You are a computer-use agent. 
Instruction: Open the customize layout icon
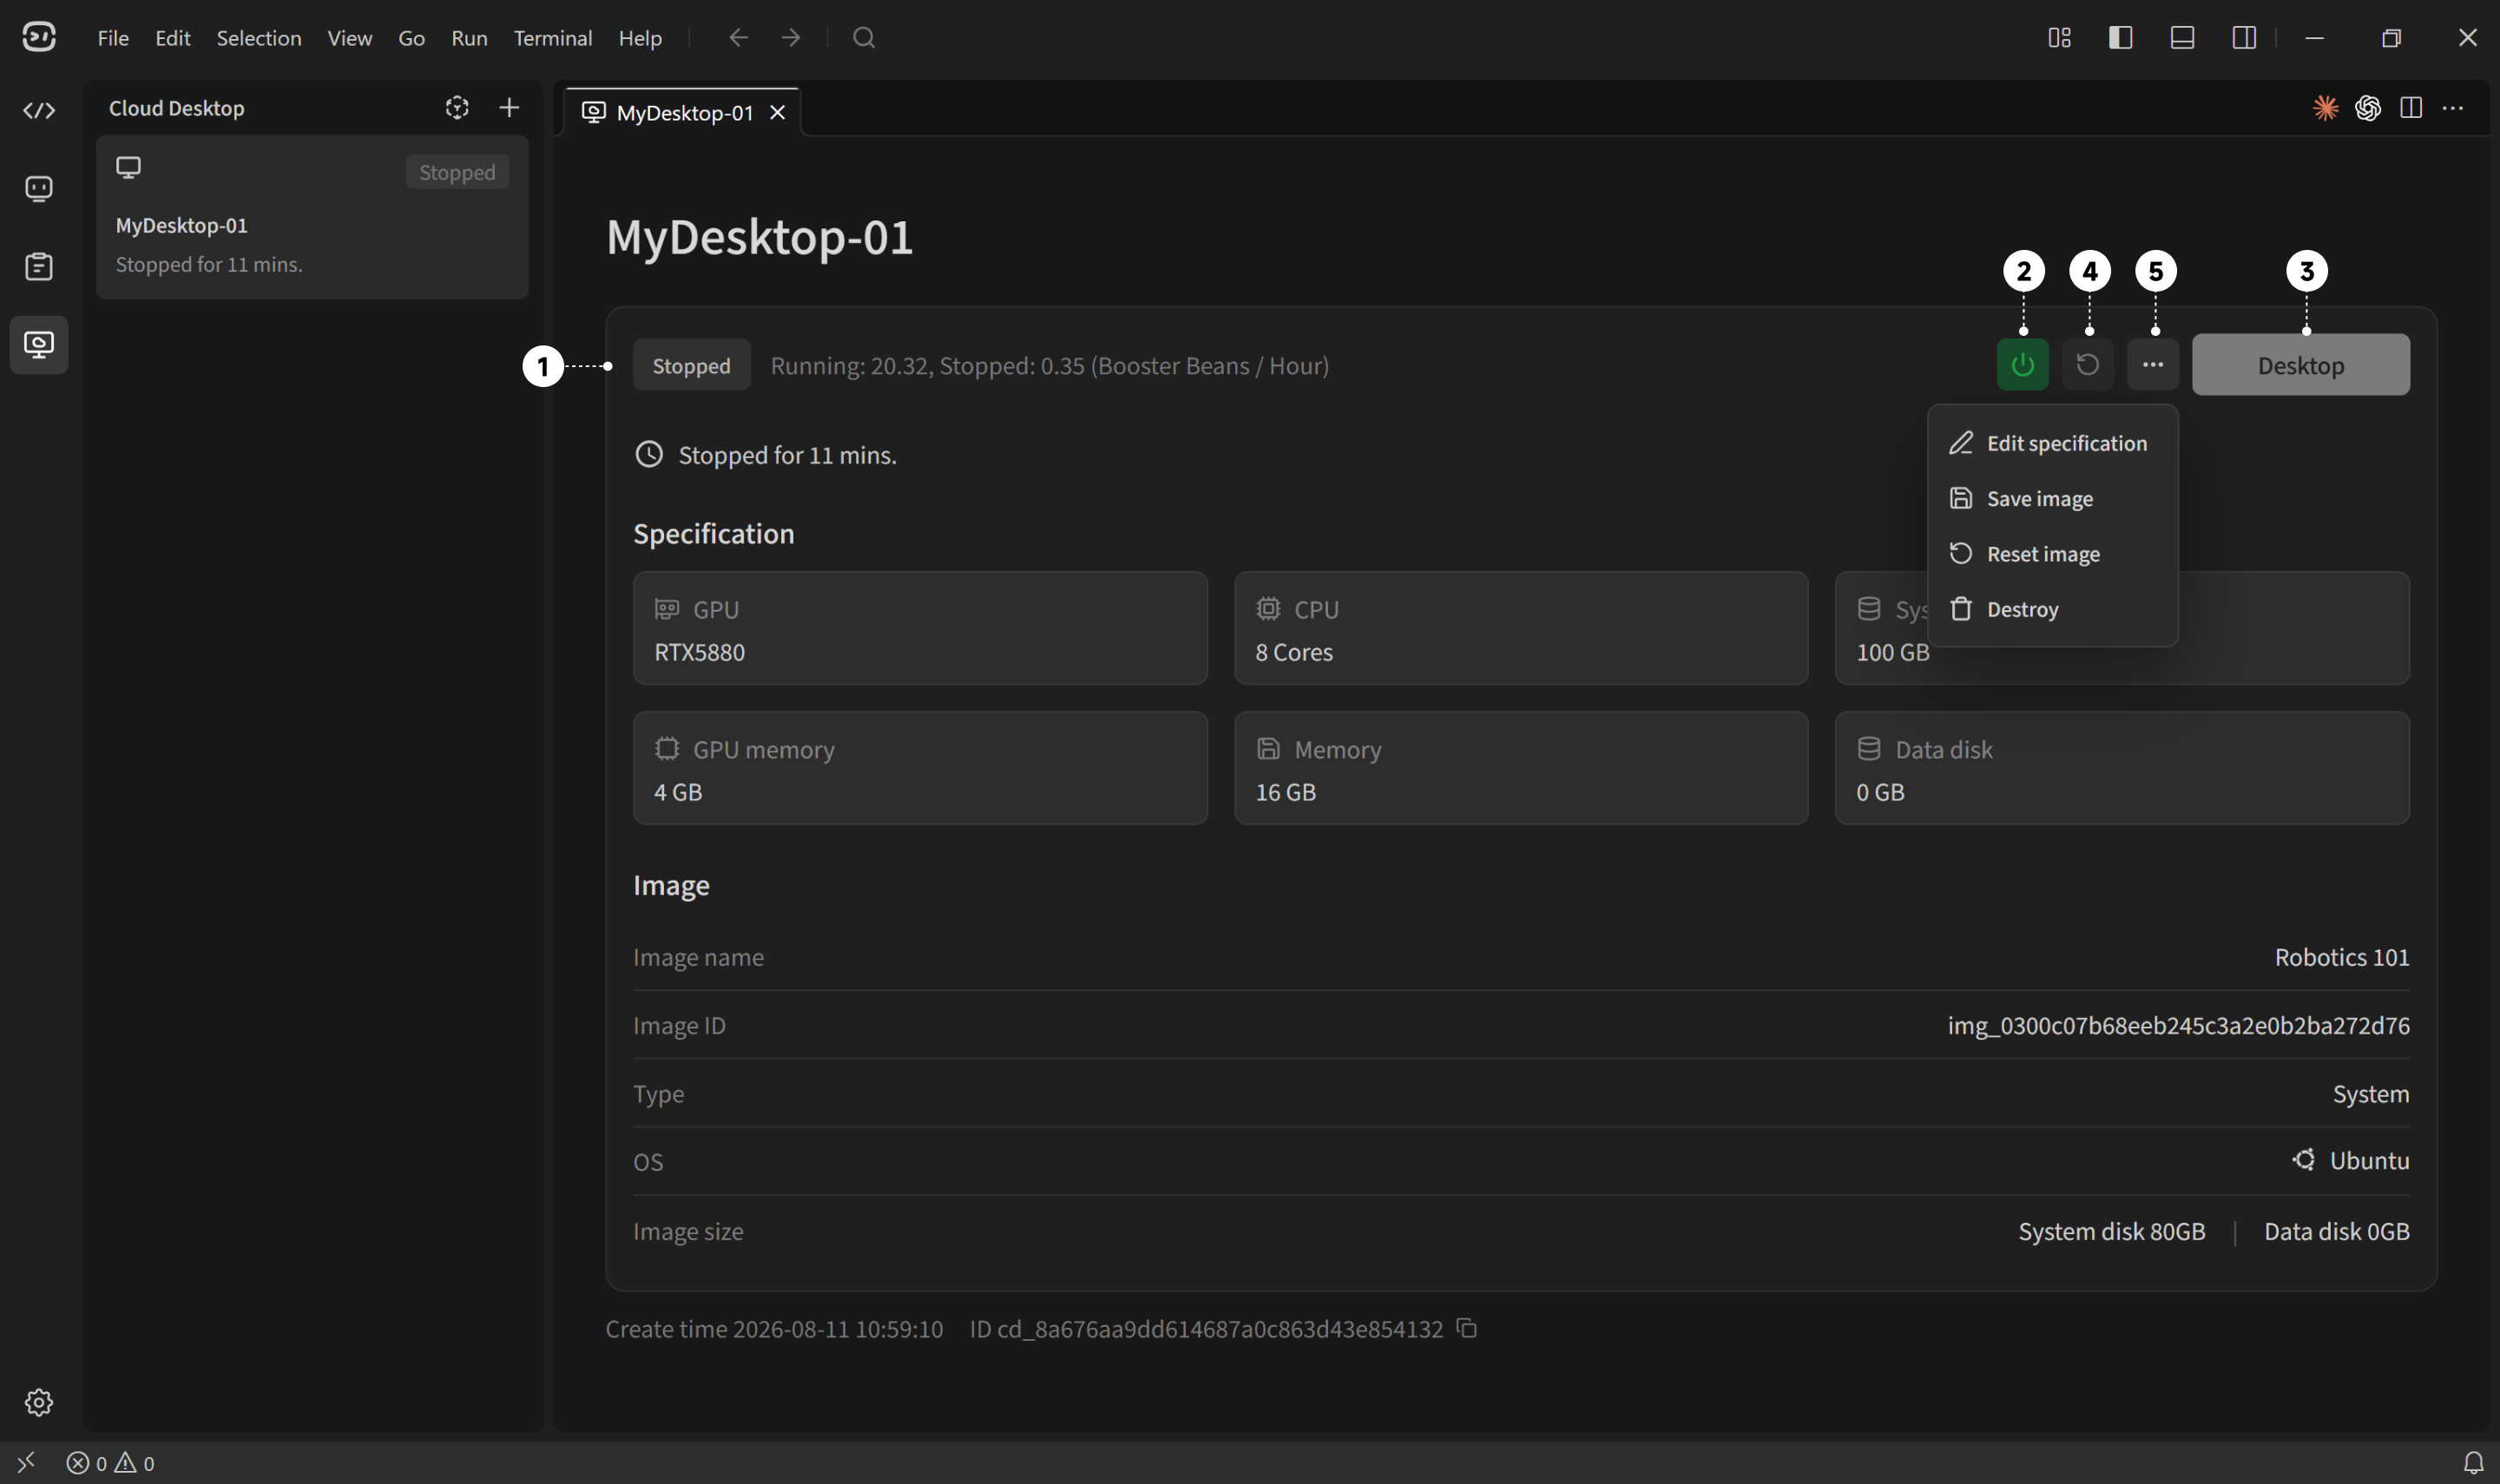[2059, 37]
